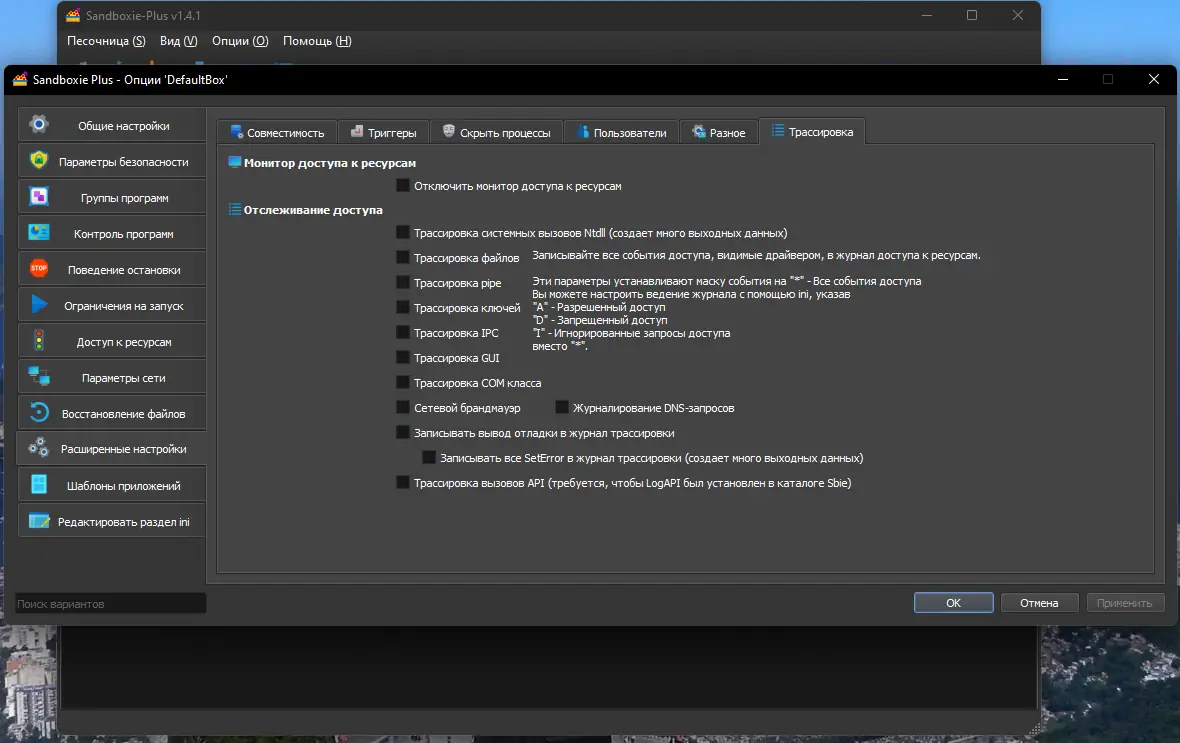The width and height of the screenshot is (1180, 743).
Task: Select the Трассировка tab
Action: (x=812, y=132)
